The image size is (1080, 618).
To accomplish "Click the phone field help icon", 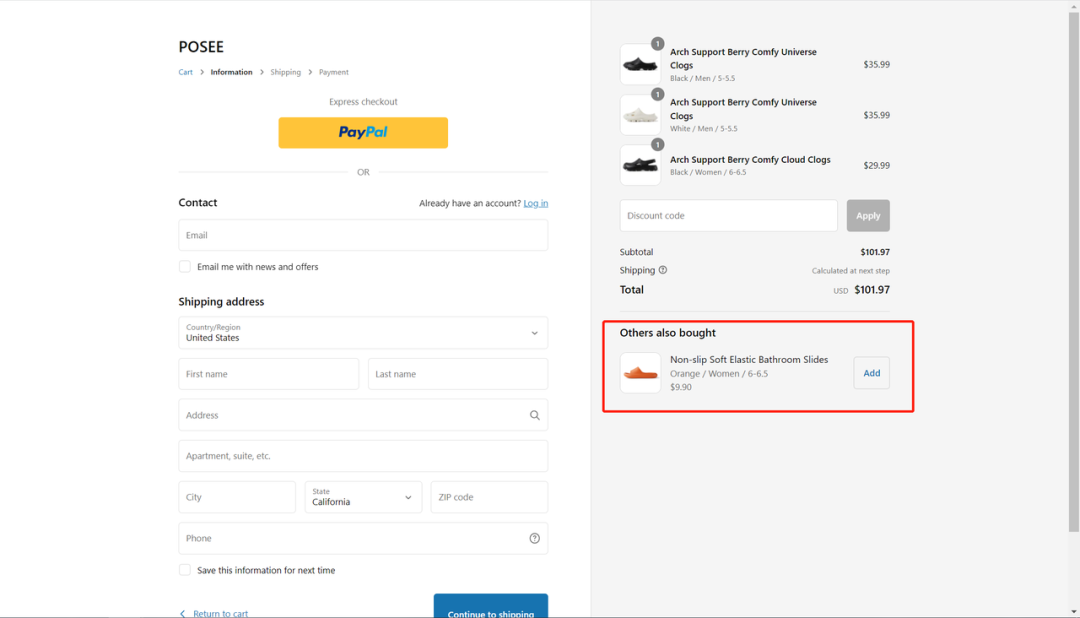I will 534,539.
